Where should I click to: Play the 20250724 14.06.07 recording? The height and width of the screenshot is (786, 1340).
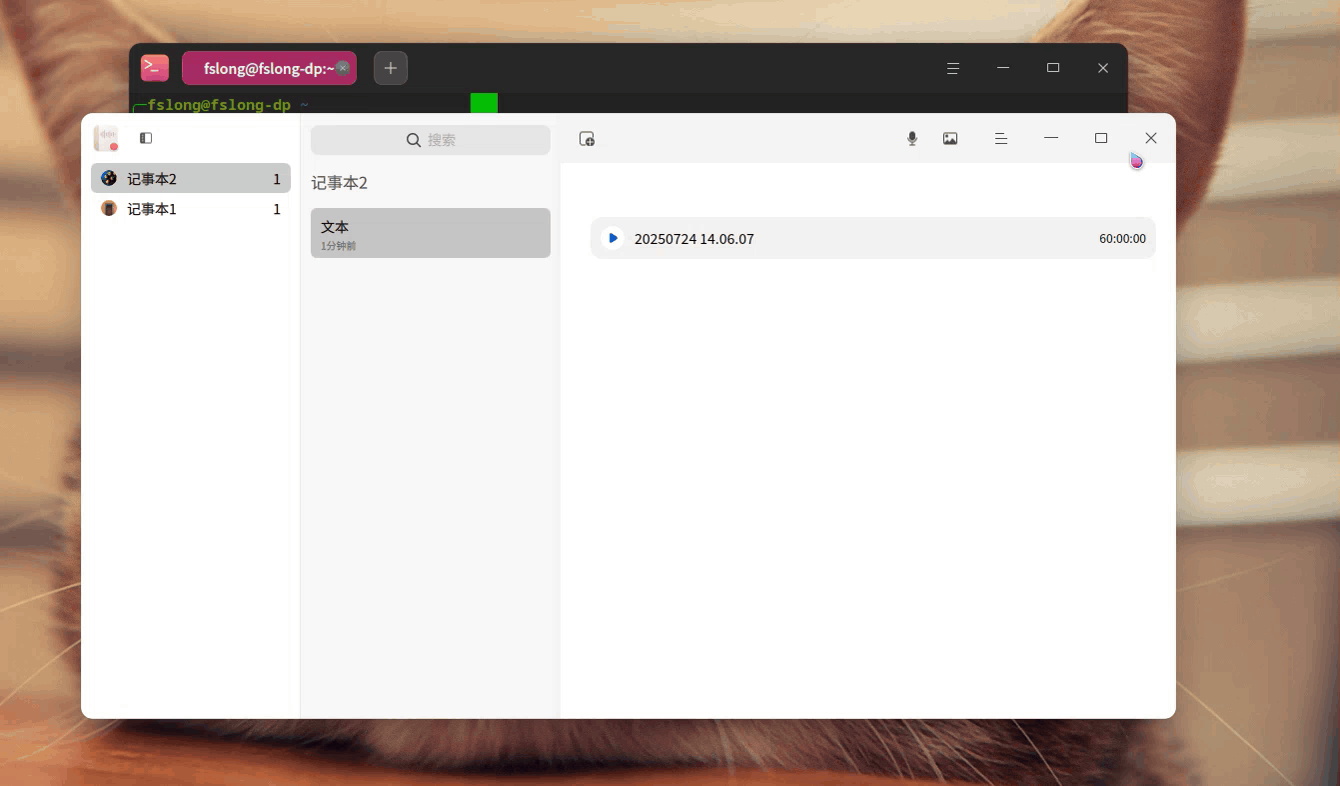(x=613, y=238)
